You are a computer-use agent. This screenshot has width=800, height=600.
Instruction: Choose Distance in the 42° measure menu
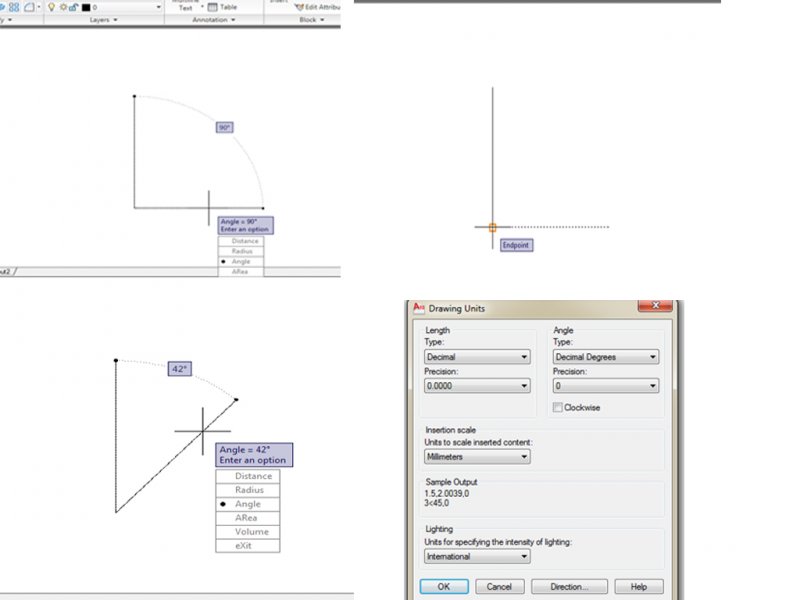(x=247, y=476)
